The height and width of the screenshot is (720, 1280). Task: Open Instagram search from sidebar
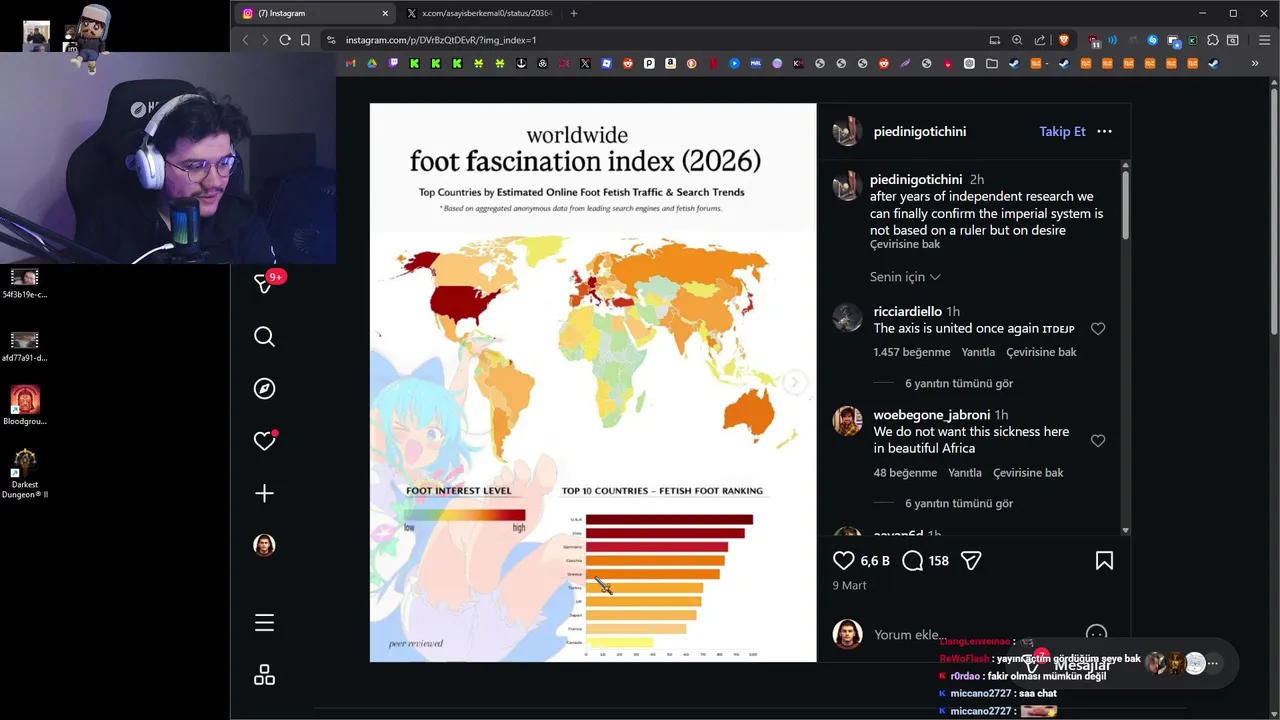click(x=264, y=337)
